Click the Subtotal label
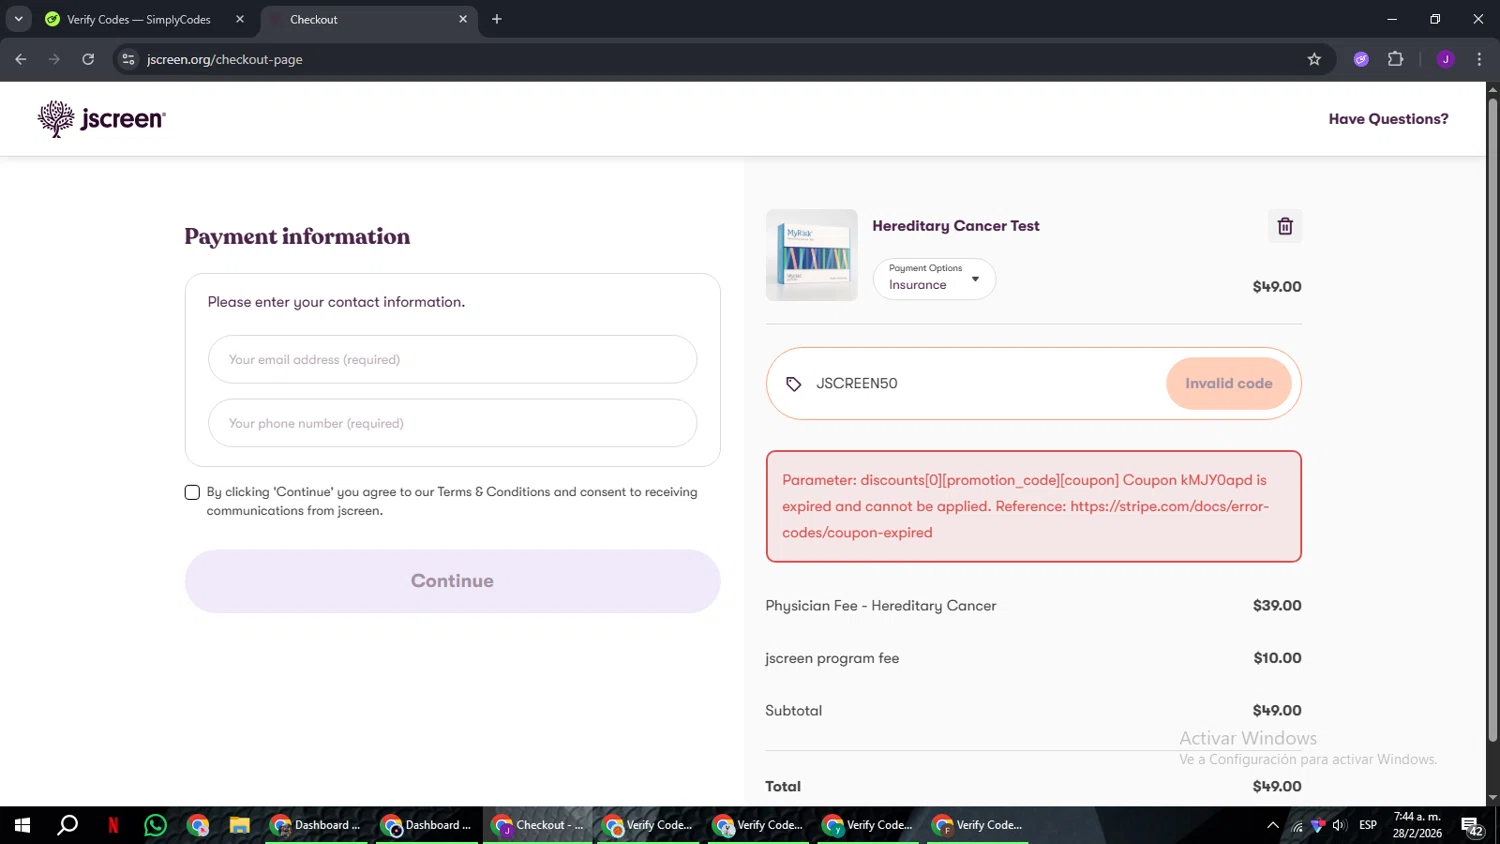Image resolution: width=1500 pixels, height=844 pixels. [x=793, y=711]
